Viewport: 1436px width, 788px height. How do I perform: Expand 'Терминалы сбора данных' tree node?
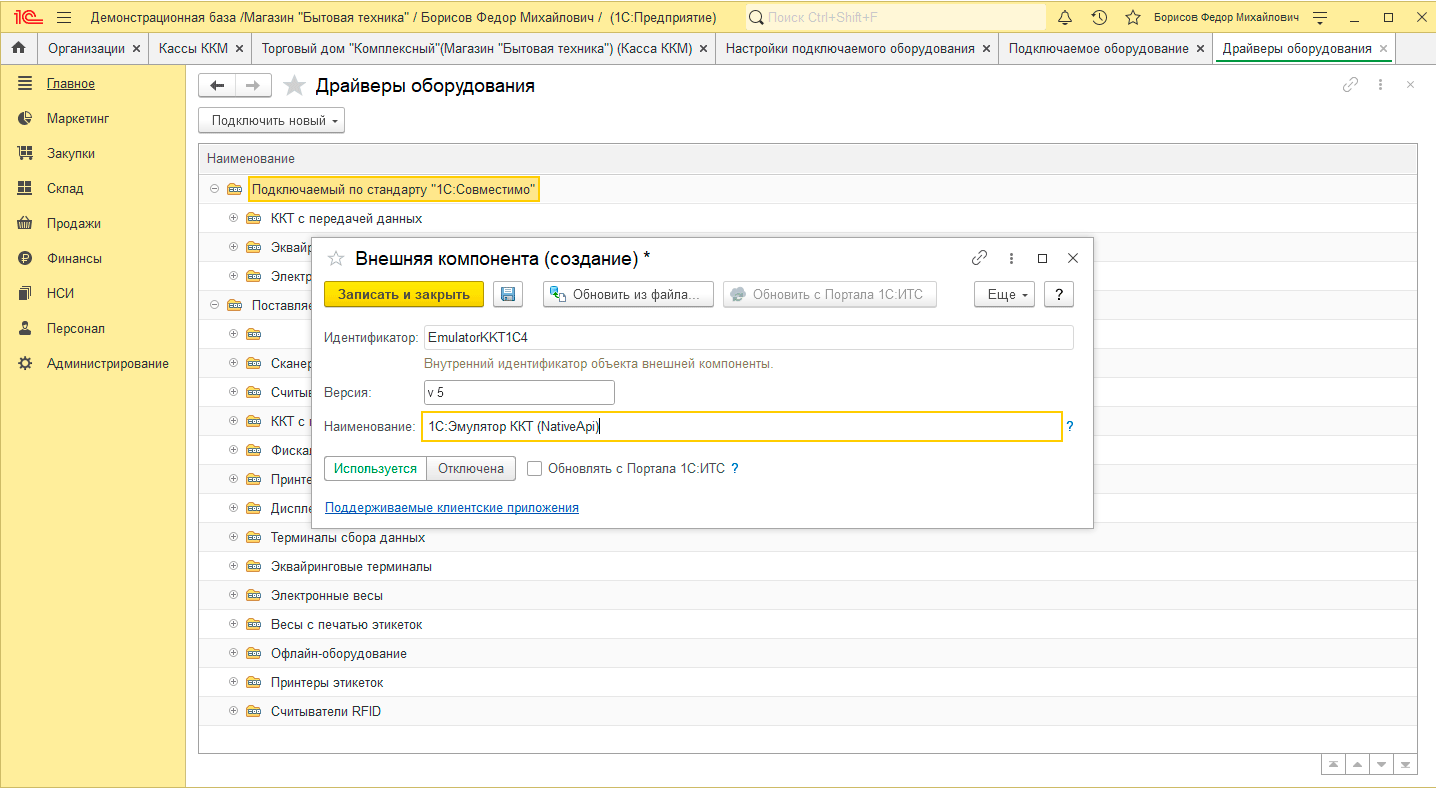(234, 537)
